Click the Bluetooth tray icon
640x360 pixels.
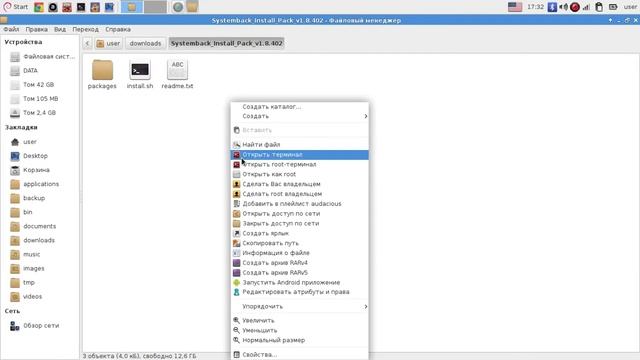coord(552,7)
